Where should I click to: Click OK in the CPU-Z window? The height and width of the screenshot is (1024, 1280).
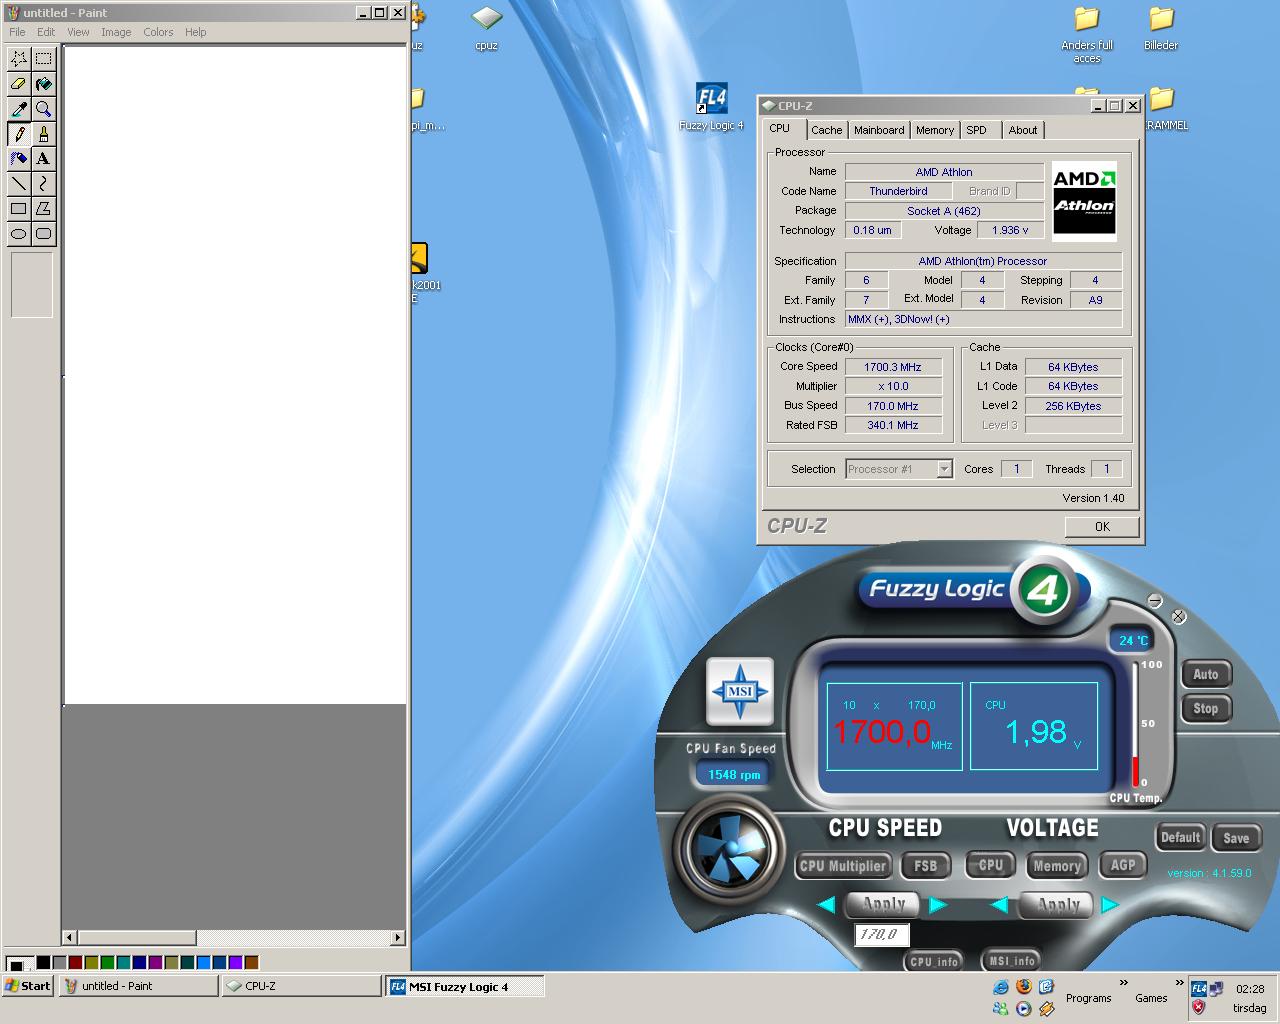coord(1102,527)
